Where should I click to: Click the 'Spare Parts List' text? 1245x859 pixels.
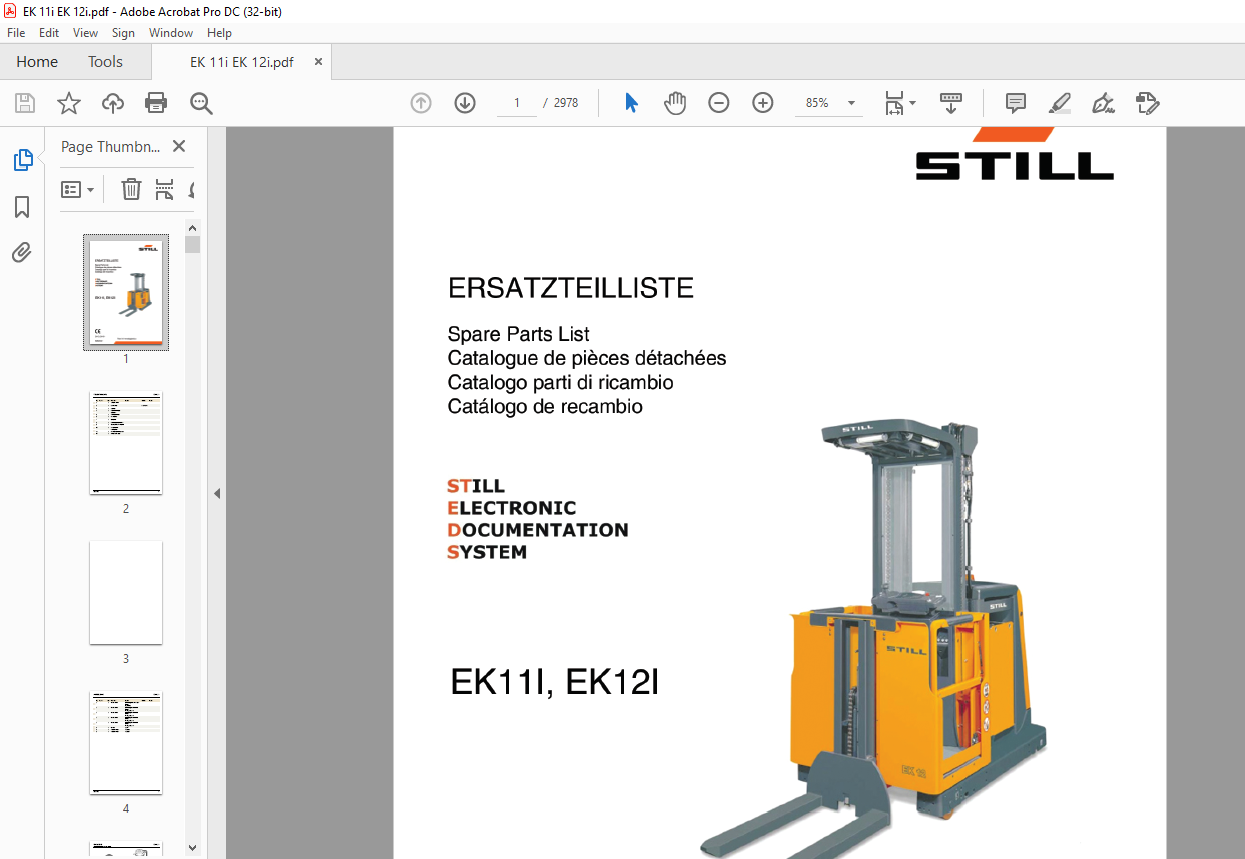pyautogui.click(x=518, y=335)
